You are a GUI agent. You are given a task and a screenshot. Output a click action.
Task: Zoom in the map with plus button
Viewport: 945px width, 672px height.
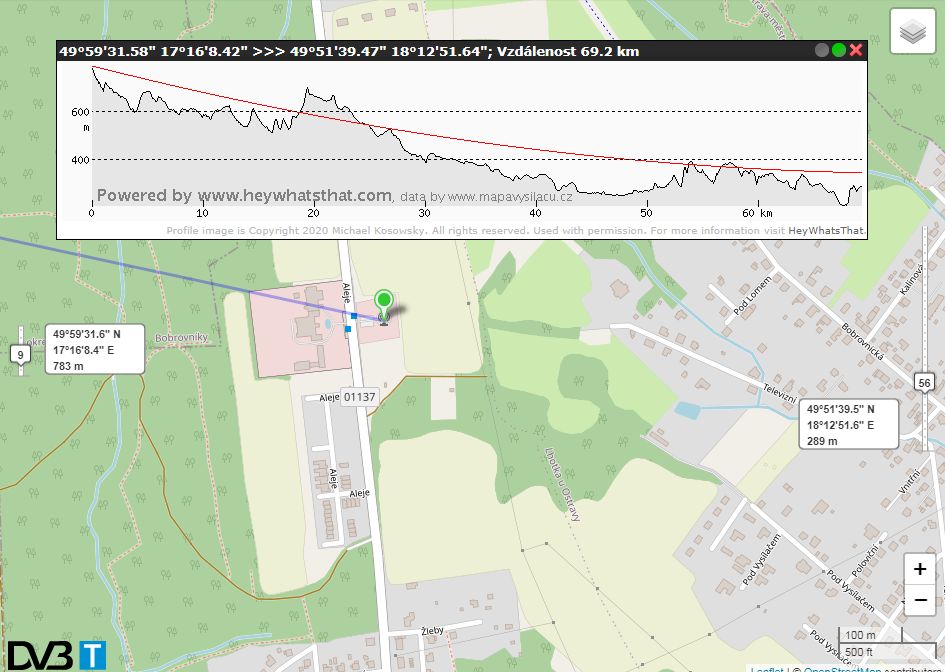(920, 569)
